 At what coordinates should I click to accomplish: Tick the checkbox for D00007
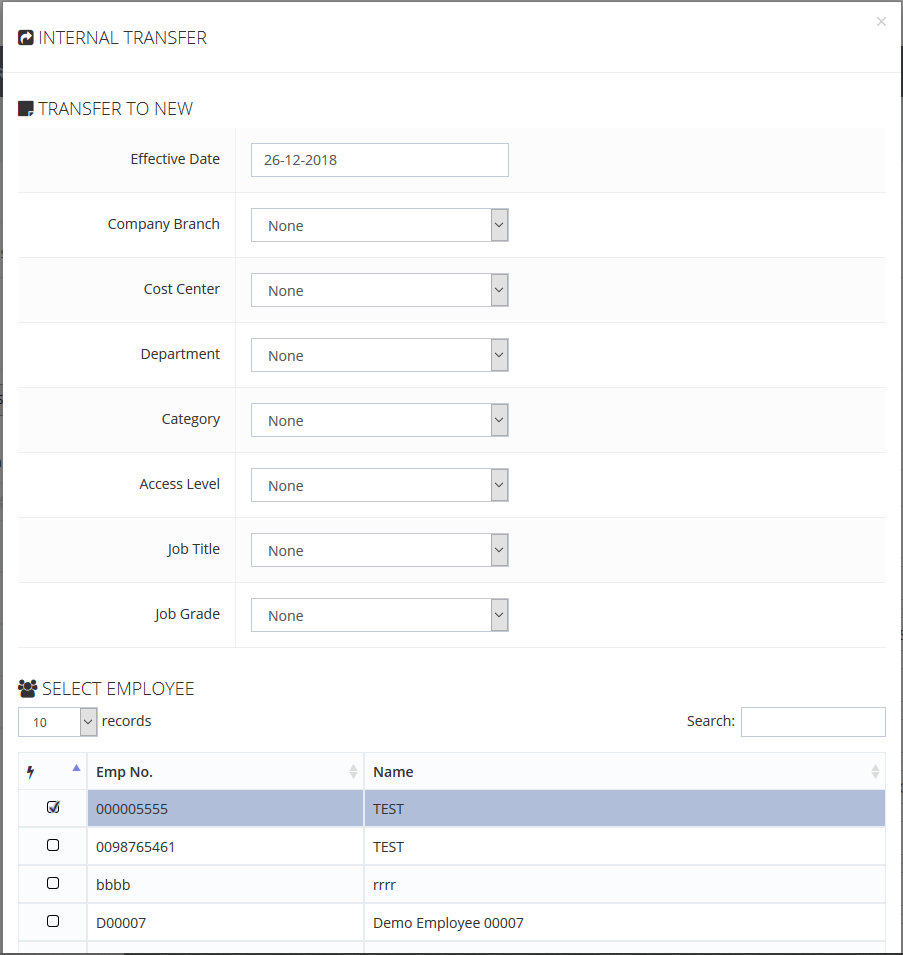53,921
